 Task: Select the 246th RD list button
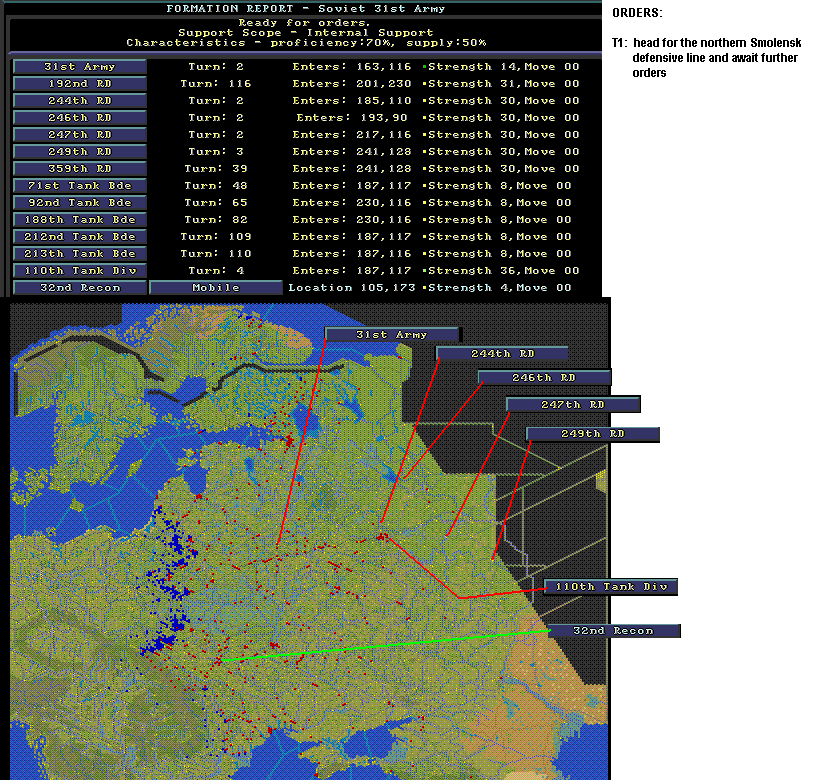(80, 118)
